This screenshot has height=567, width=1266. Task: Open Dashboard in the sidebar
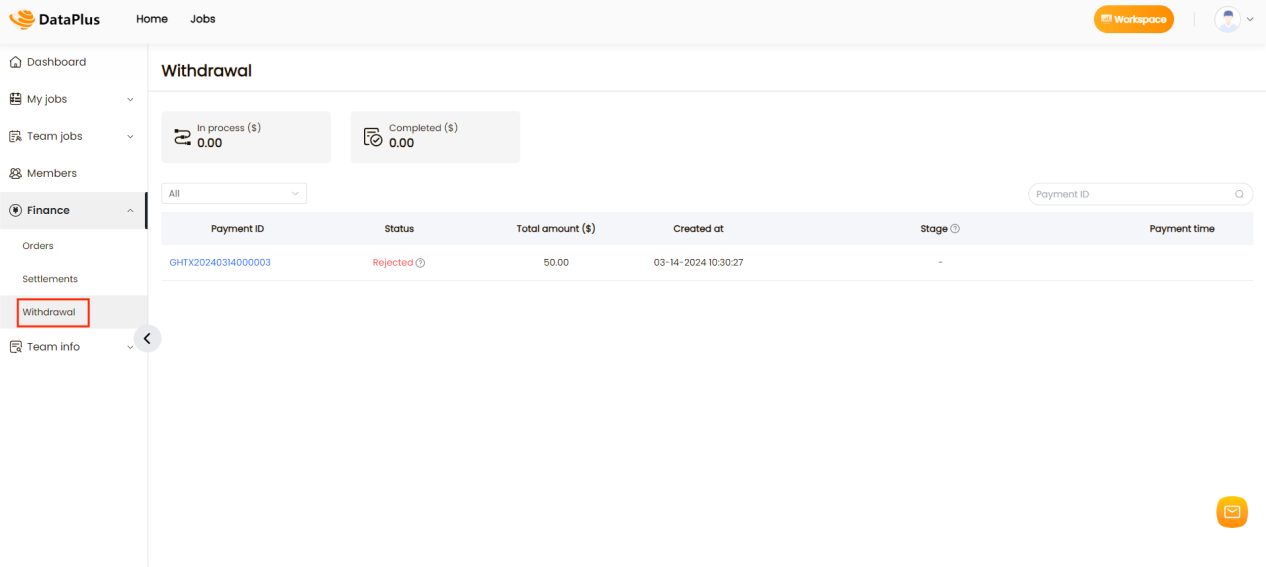[x=56, y=62]
